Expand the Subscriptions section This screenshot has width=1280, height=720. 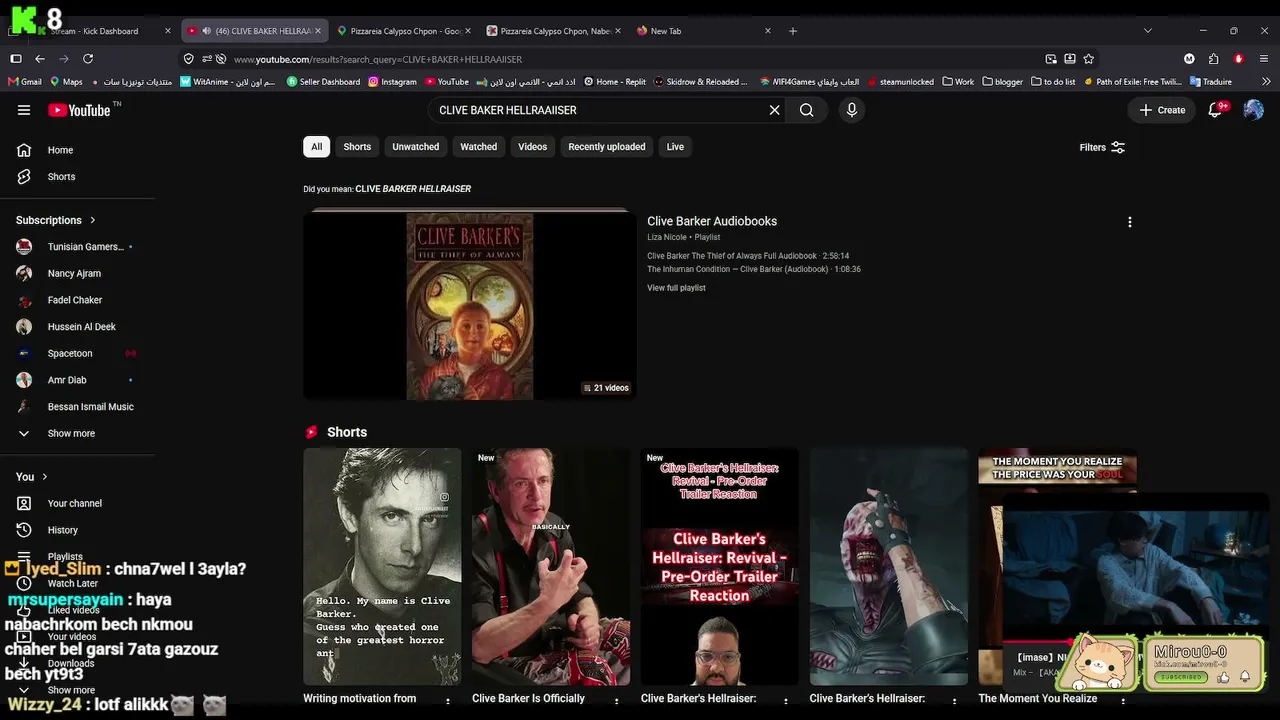tap(56, 220)
